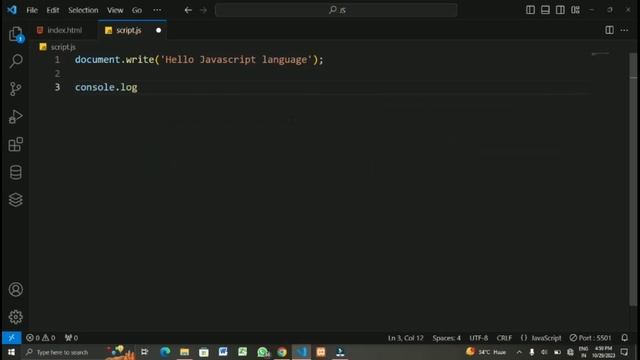Screen dimensions: 640x360
Task: Open Customize Layout icon
Action: 576,10
